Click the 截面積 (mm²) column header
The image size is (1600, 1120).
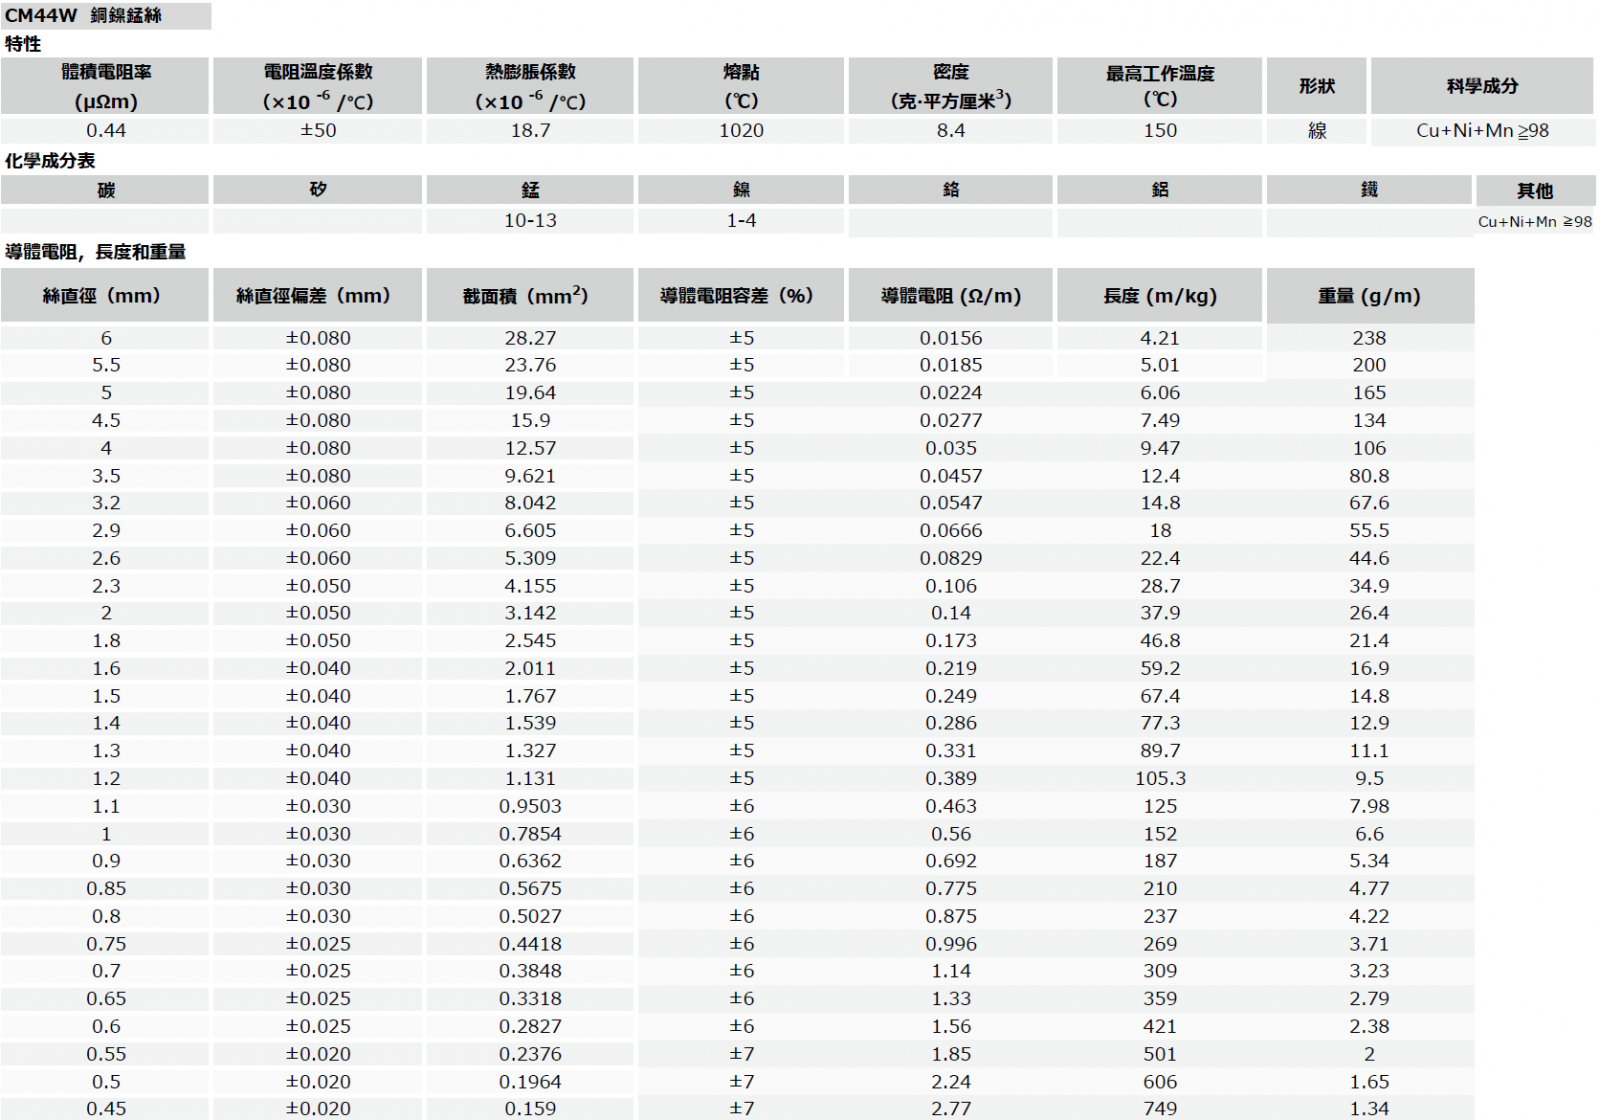coord(530,296)
